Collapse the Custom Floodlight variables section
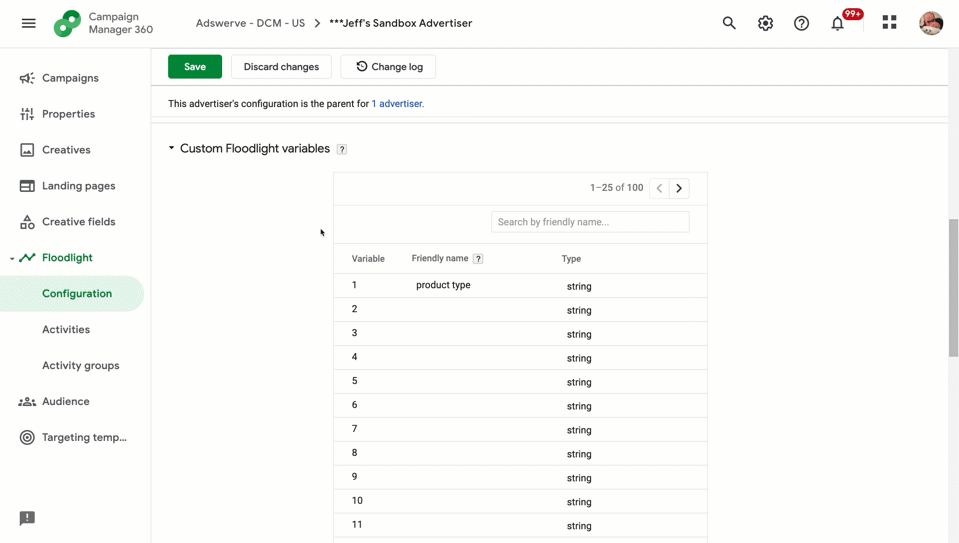Viewport: 959px width, 543px height. [171, 148]
